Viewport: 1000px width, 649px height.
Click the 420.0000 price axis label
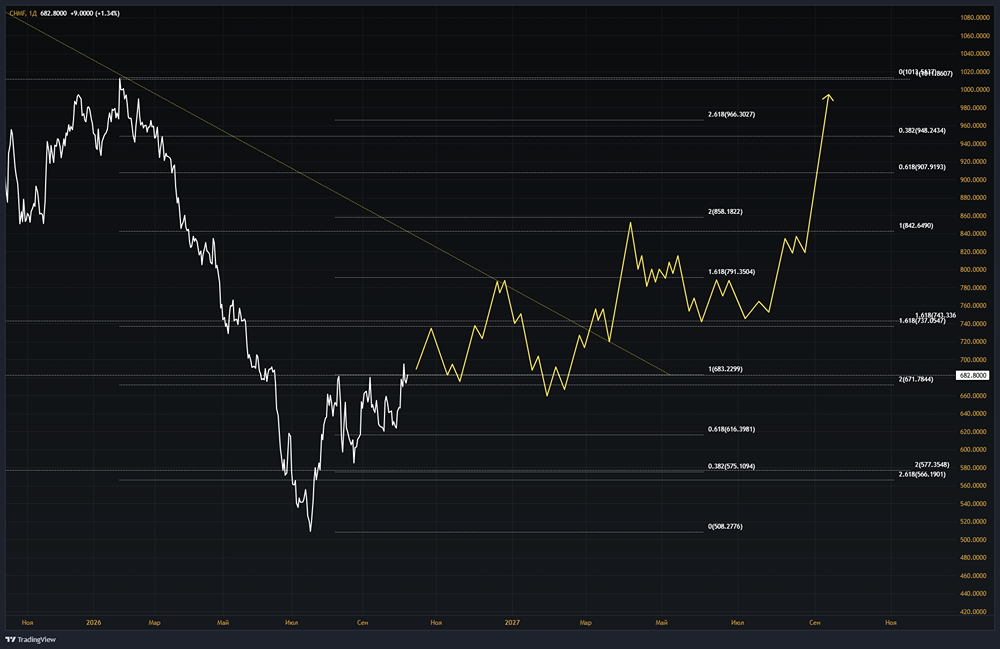point(974,611)
